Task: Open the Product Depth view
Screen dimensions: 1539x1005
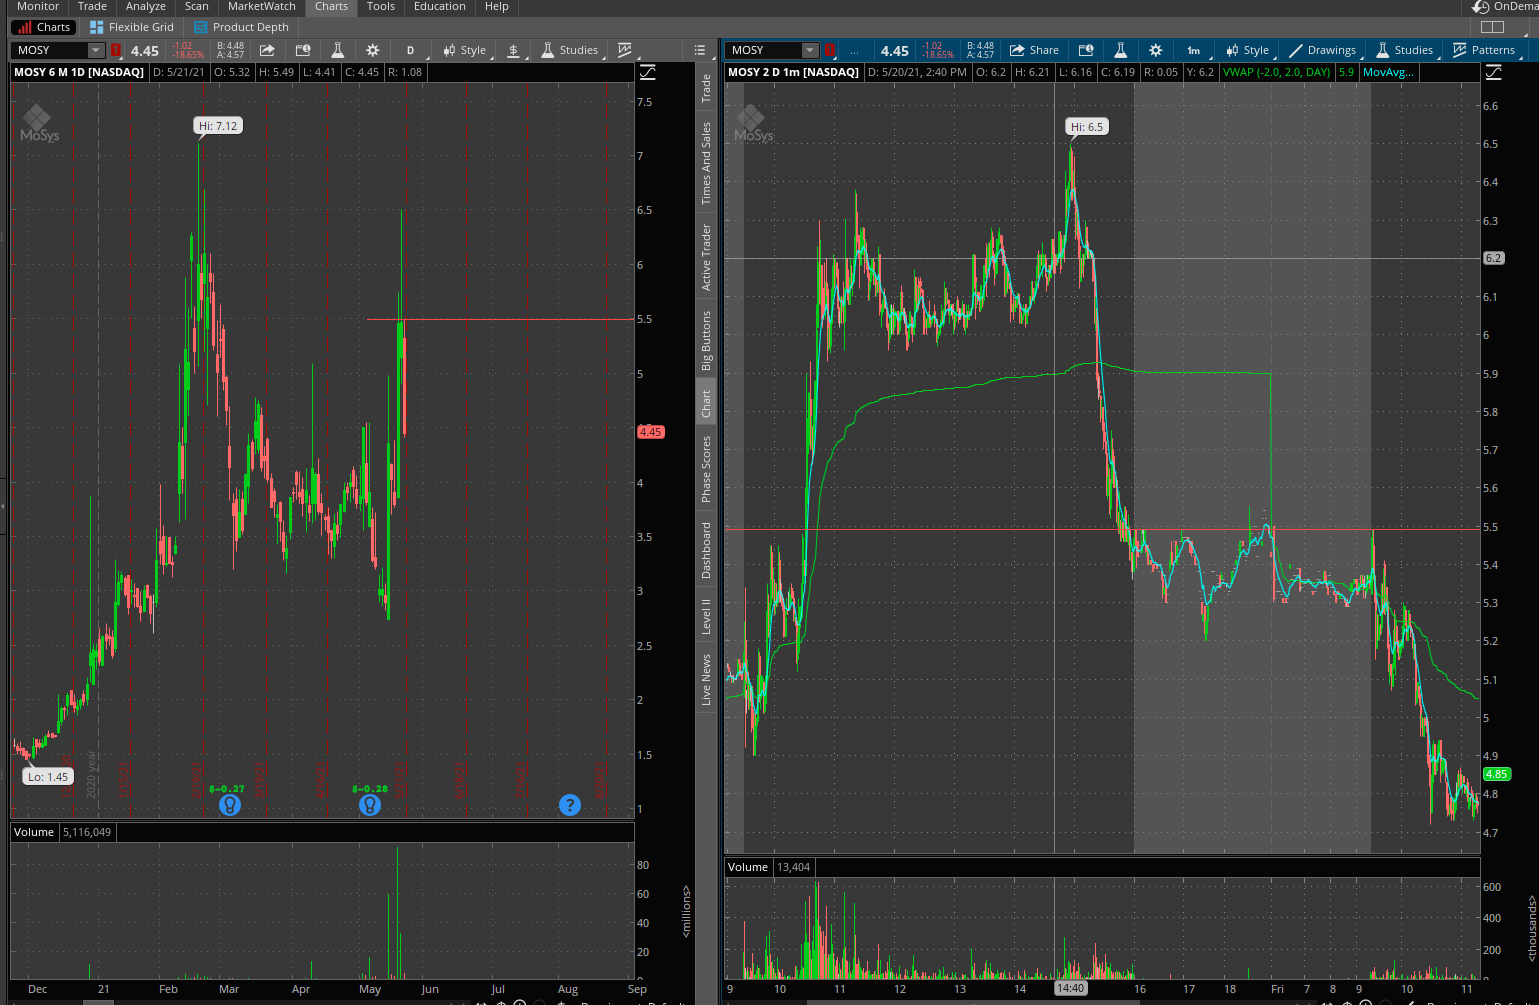Action: pyautogui.click(x=241, y=27)
